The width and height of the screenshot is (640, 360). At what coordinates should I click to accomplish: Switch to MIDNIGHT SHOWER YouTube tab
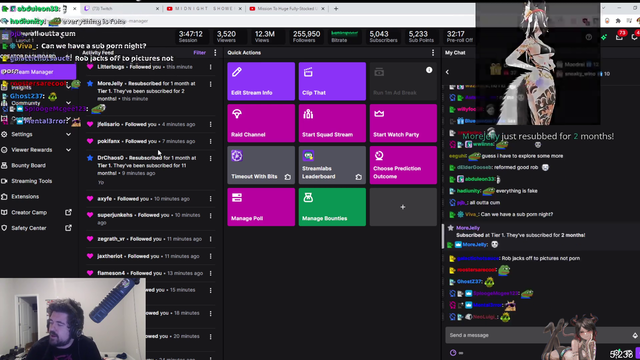pyautogui.click(x=203, y=9)
